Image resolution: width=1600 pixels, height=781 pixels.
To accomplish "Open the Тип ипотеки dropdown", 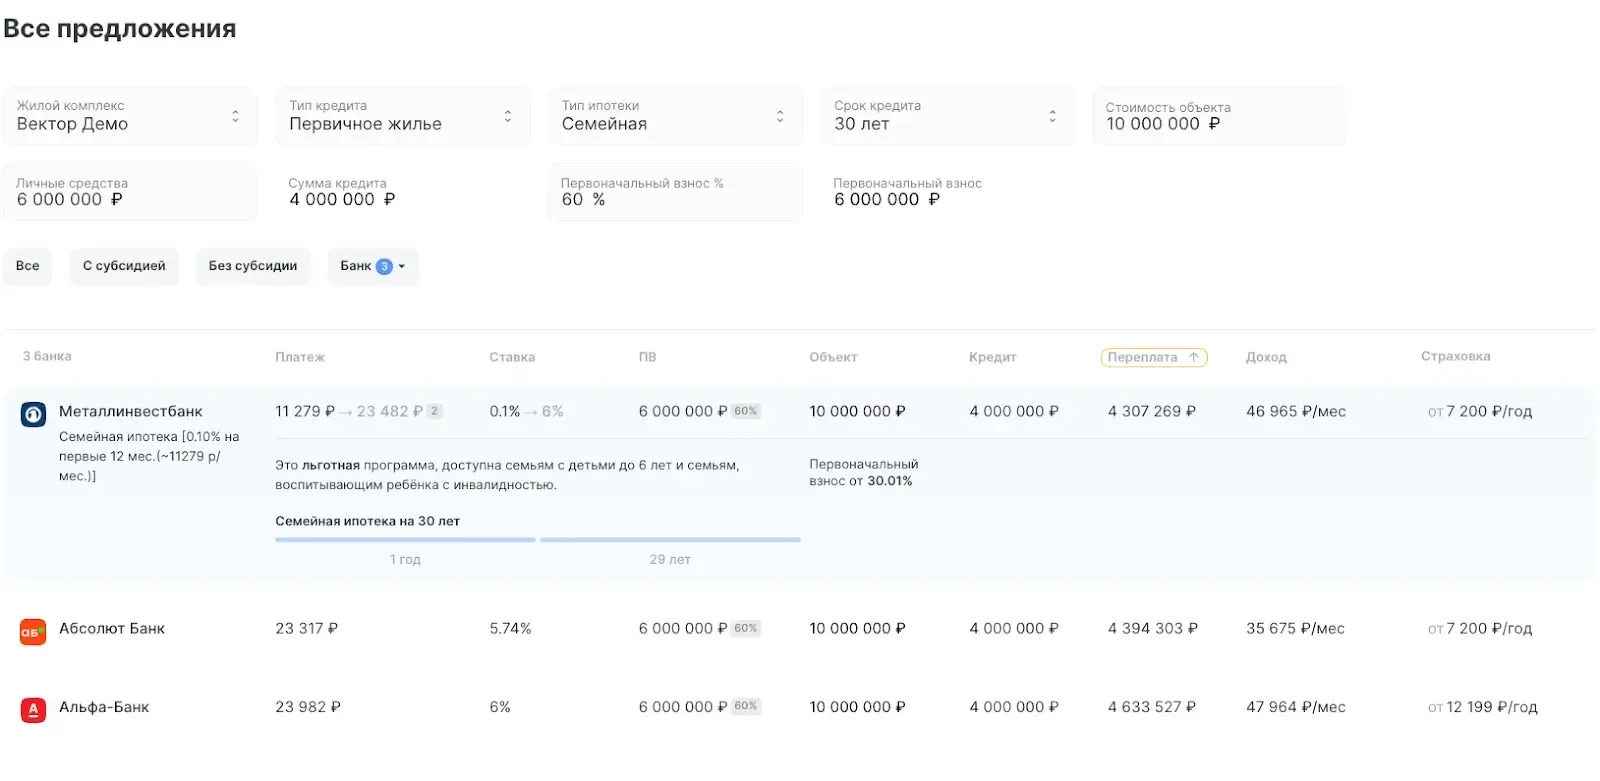I will (675, 116).
